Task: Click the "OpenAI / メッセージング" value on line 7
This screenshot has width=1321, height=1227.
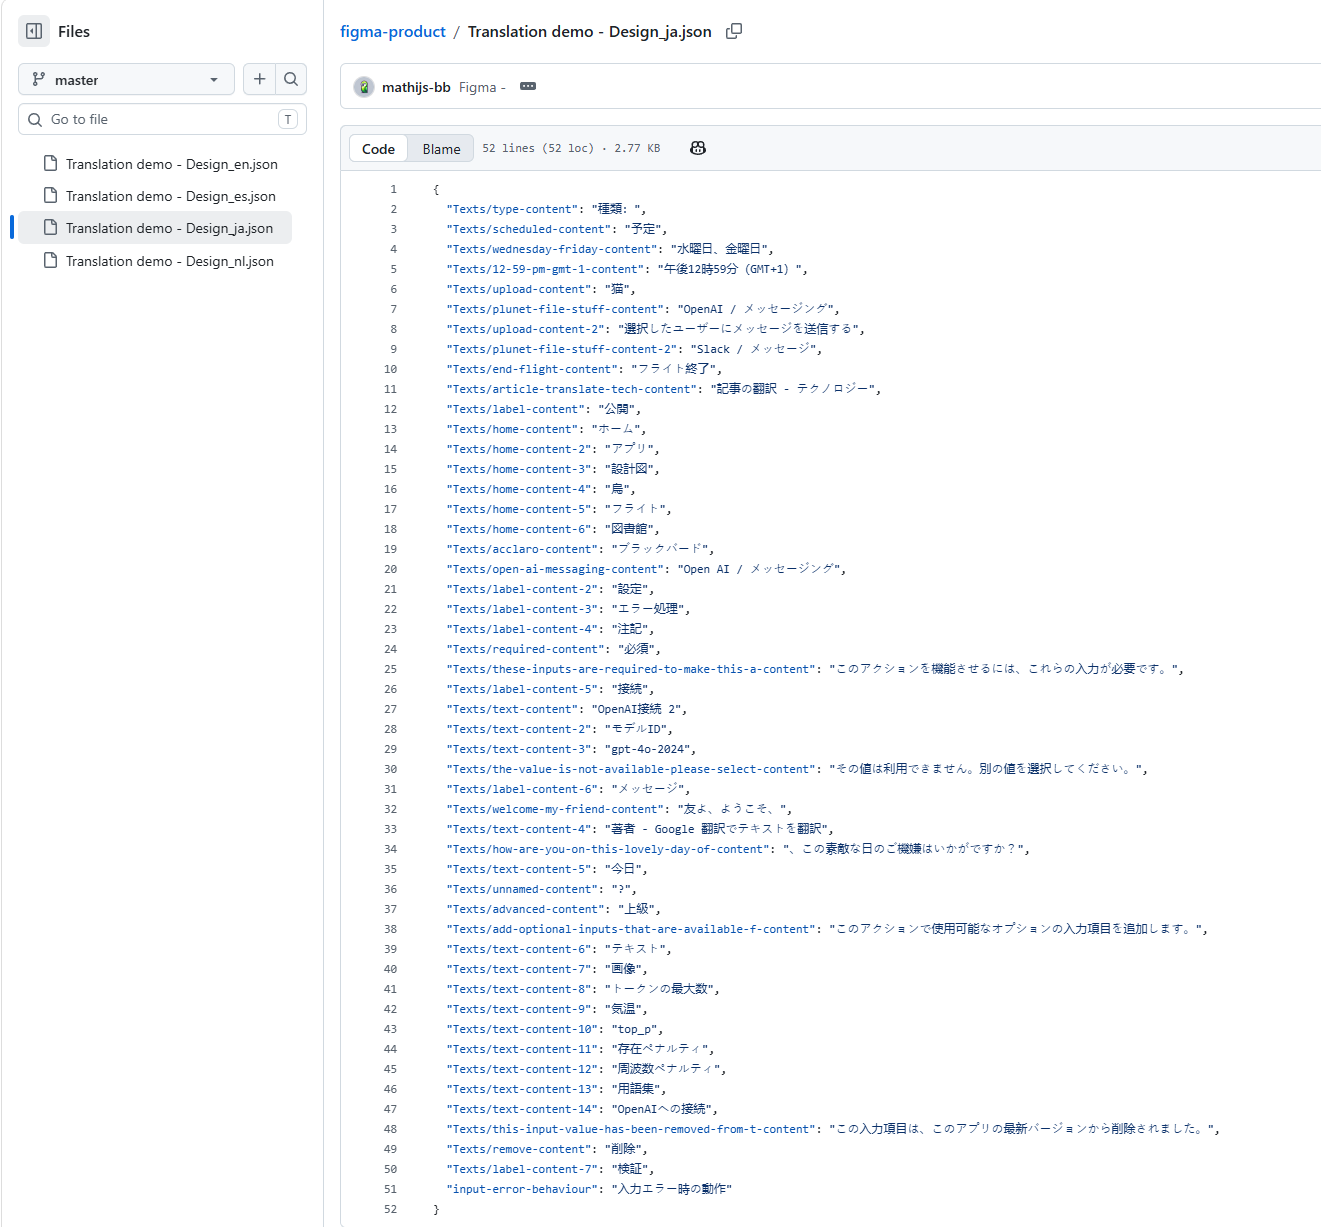Action: coord(758,309)
